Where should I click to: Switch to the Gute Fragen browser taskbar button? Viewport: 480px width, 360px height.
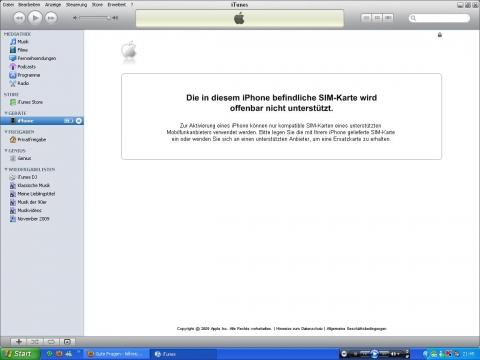click(116, 354)
